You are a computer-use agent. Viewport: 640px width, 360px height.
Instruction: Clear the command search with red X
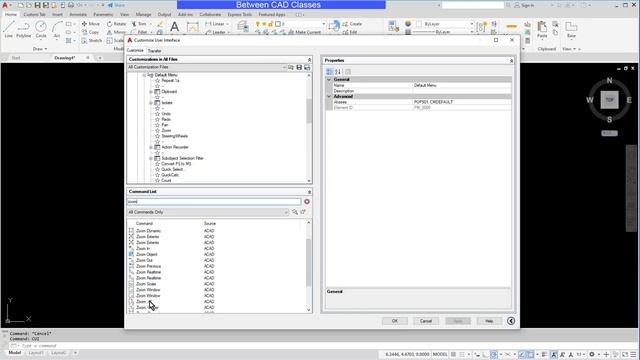click(307, 202)
